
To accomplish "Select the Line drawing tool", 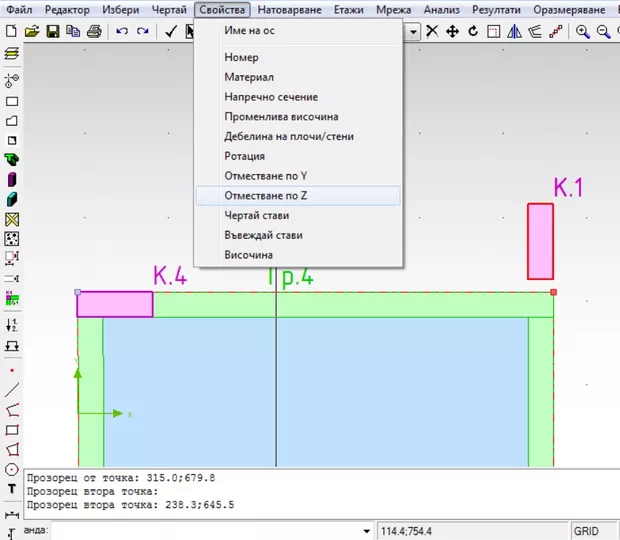I will point(12,389).
